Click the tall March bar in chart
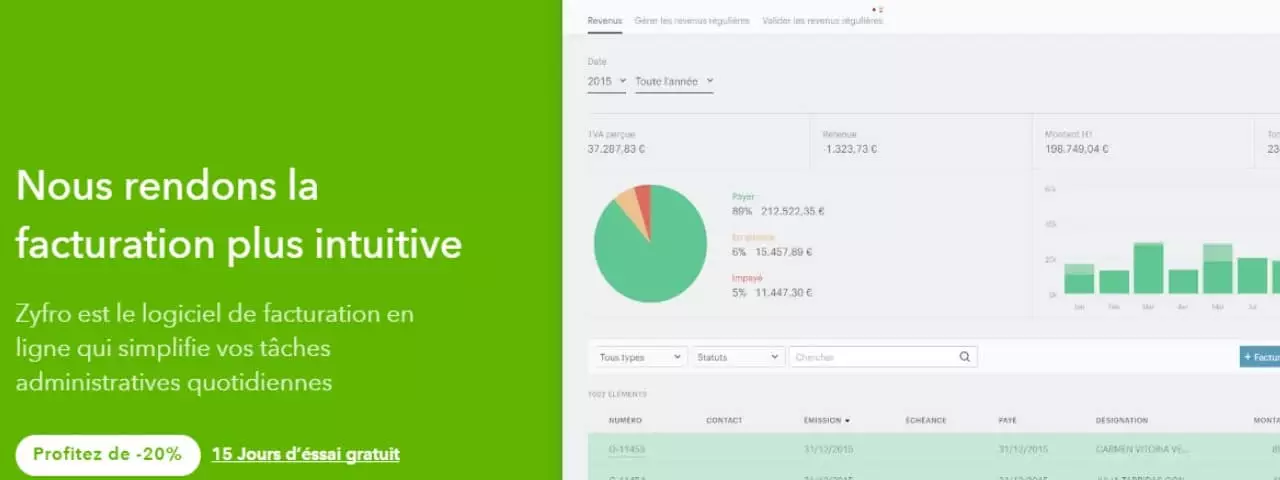The width and height of the screenshot is (1280, 480). 1148,267
